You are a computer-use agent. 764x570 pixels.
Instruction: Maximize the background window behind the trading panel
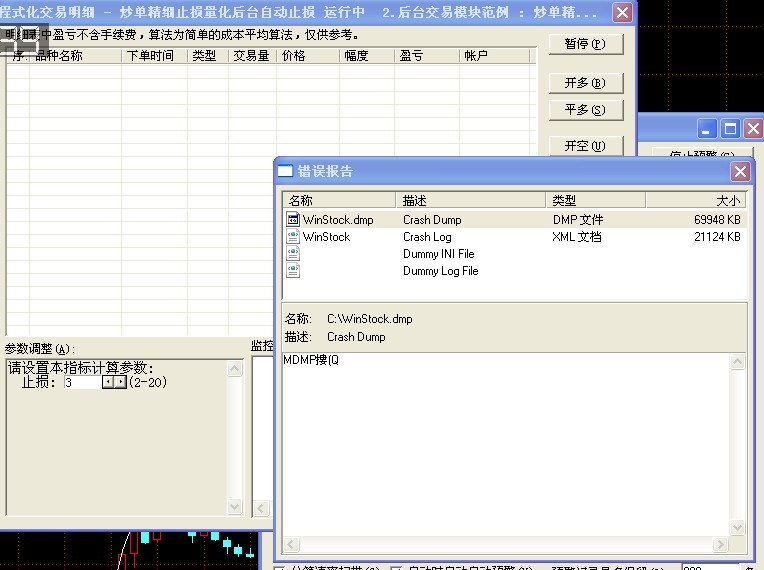click(730, 128)
